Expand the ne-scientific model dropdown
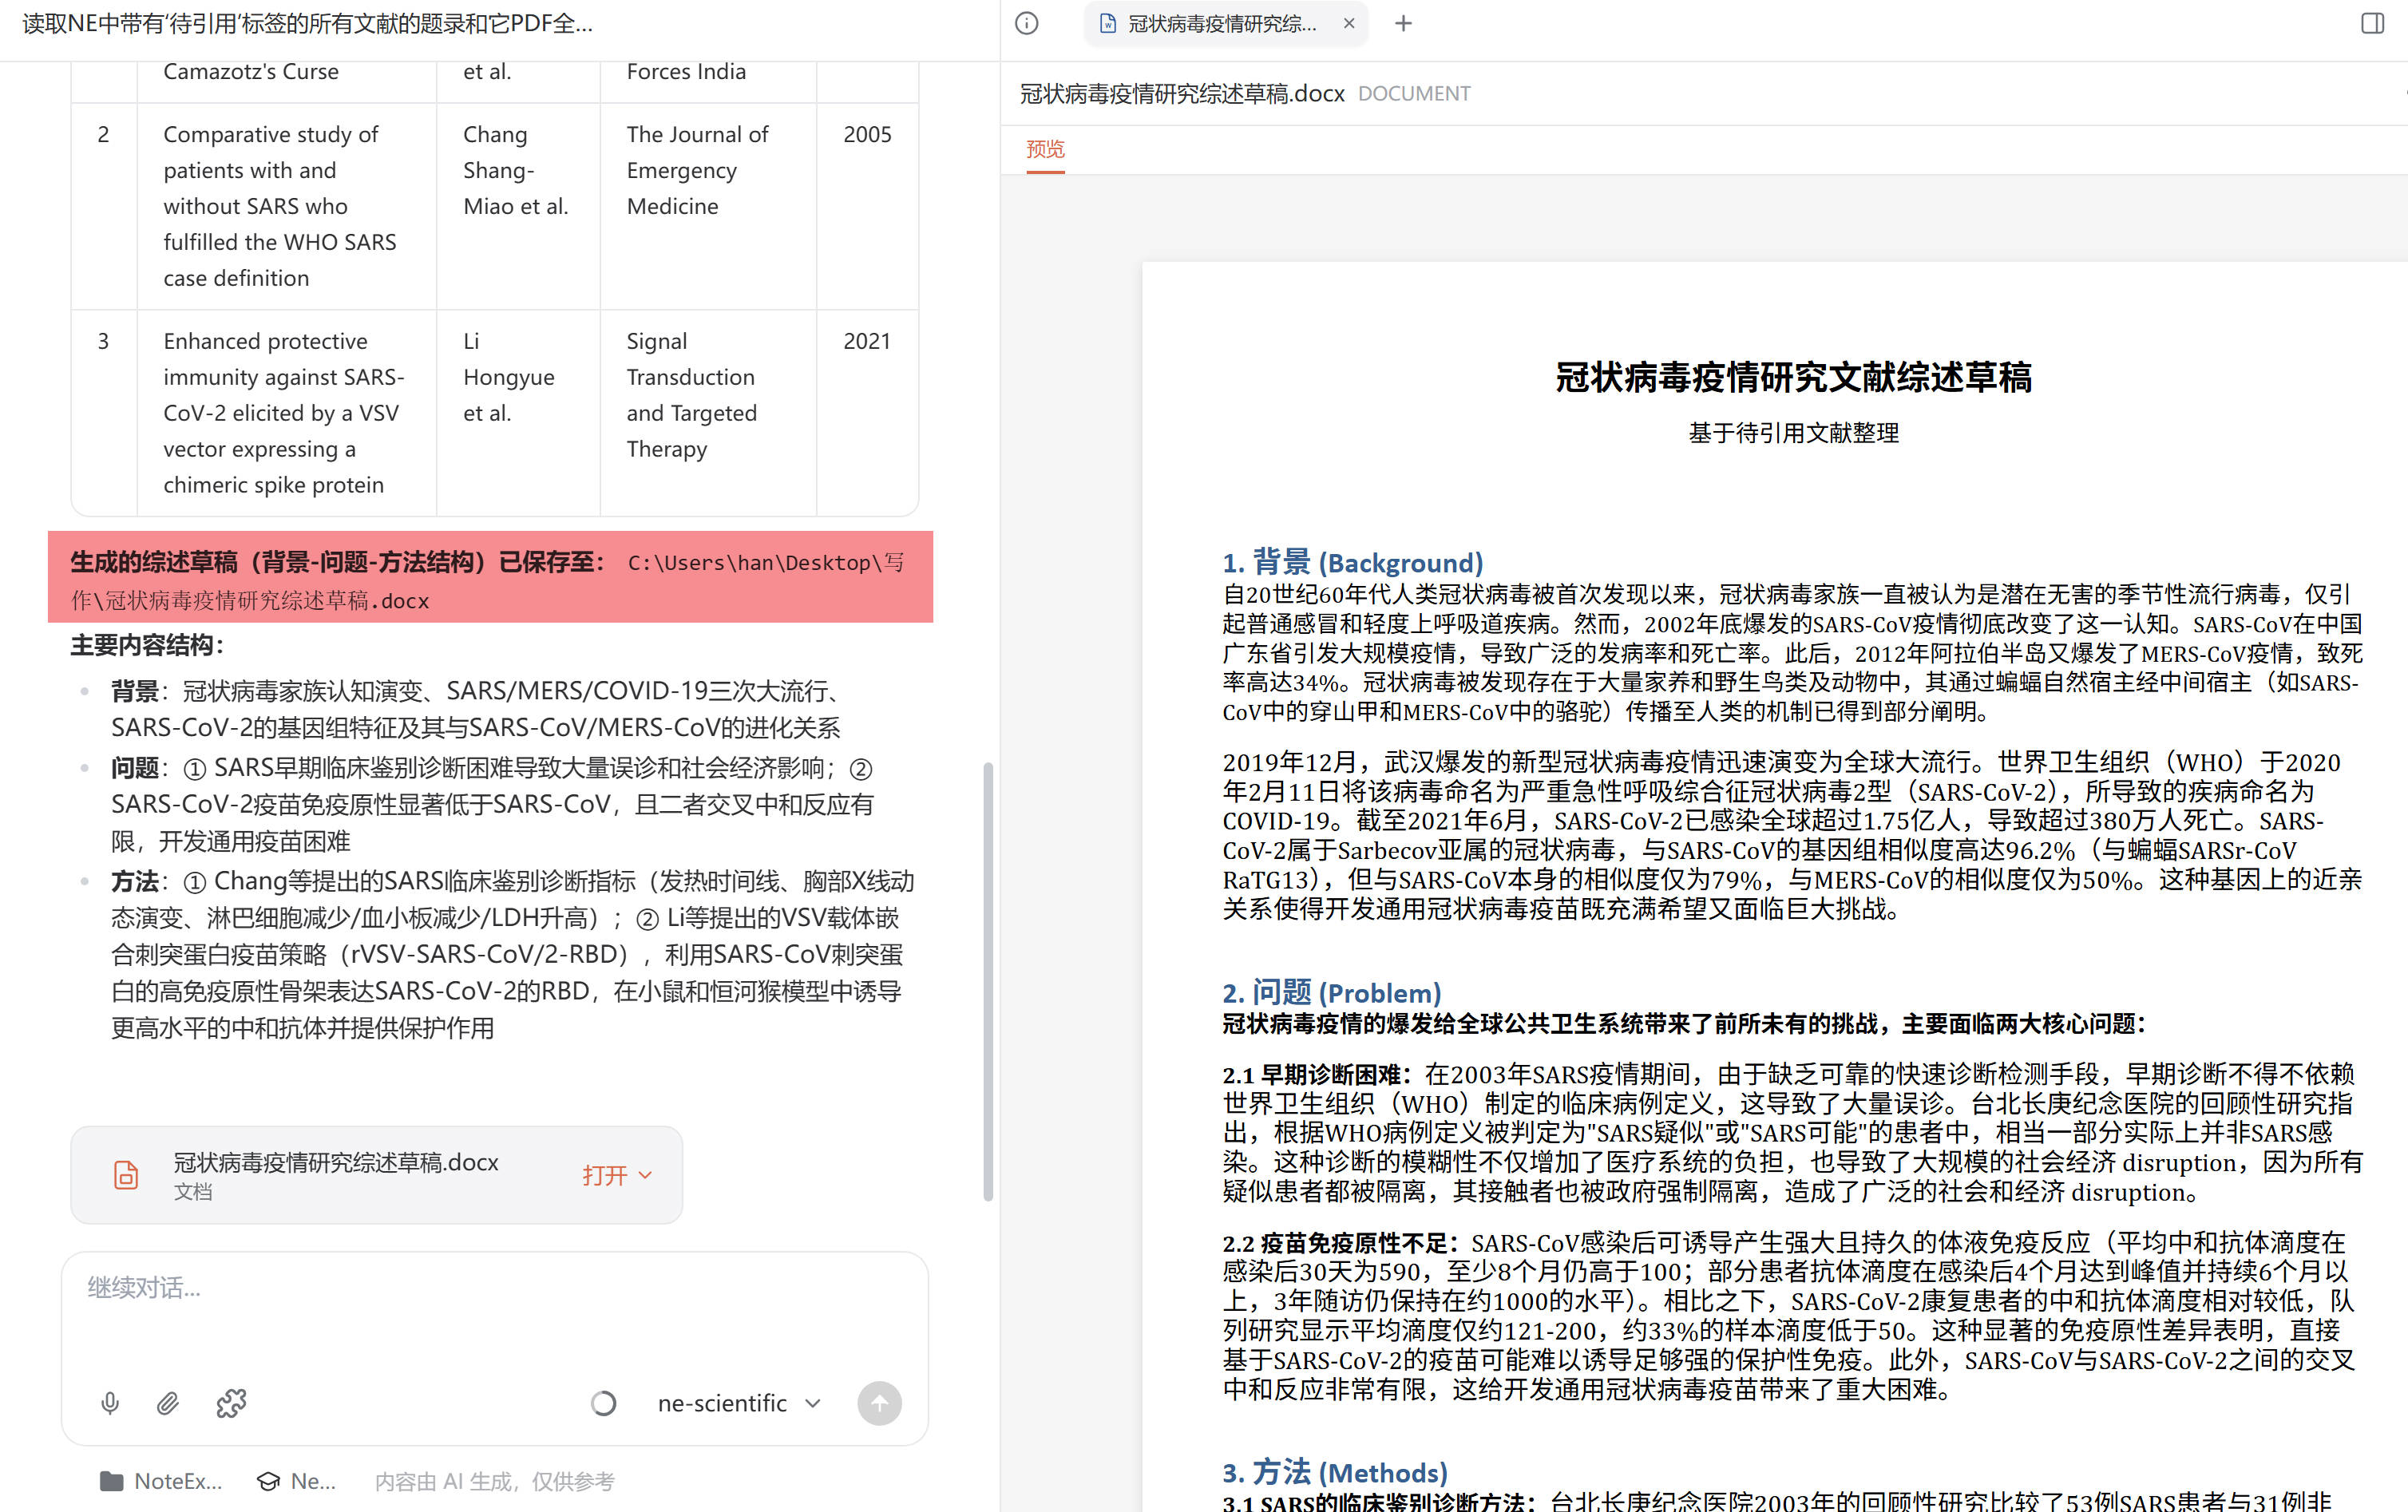The width and height of the screenshot is (2408, 1512). click(x=739, y=1403)
